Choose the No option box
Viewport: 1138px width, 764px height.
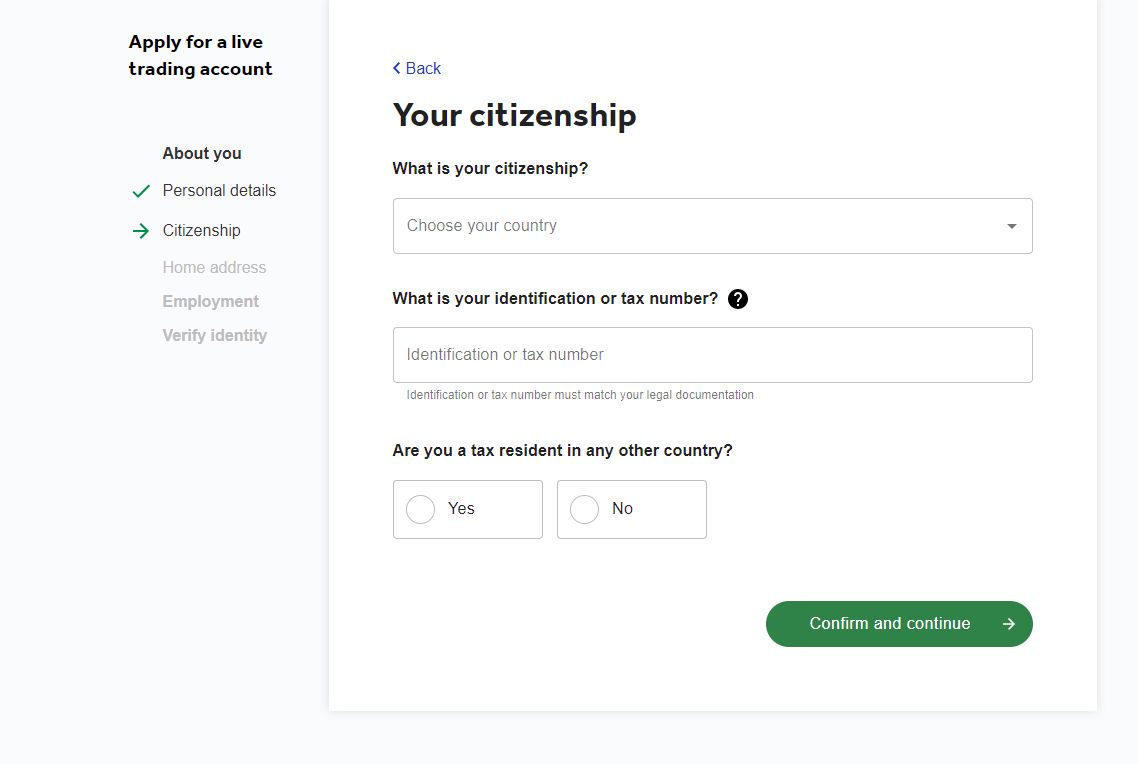631,509
